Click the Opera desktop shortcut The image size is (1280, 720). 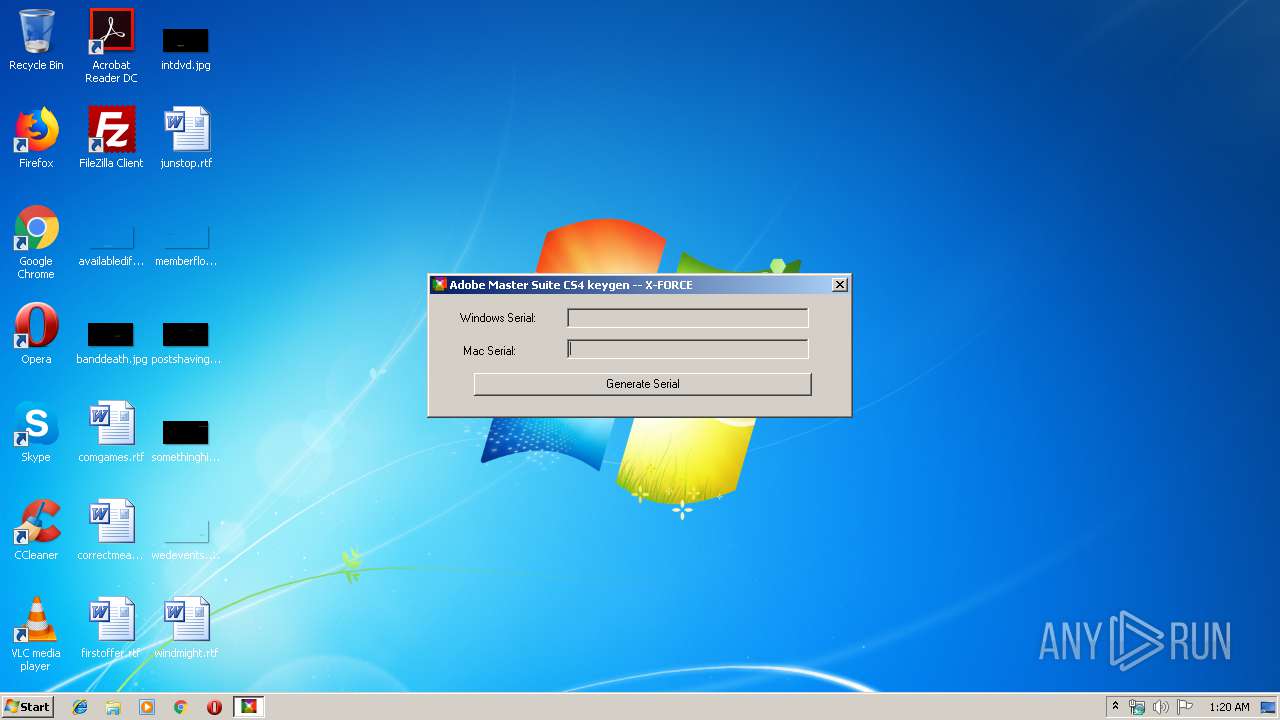pos(36,334)
